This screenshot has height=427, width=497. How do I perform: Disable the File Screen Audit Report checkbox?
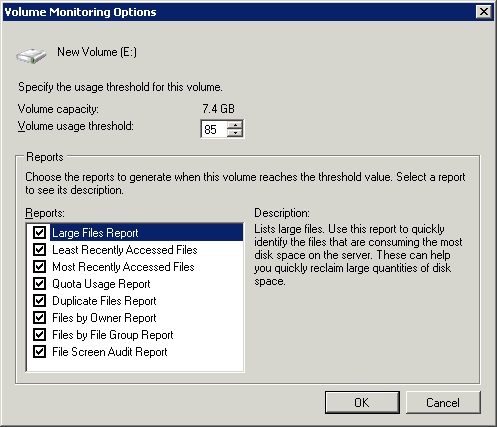point(39,351)
